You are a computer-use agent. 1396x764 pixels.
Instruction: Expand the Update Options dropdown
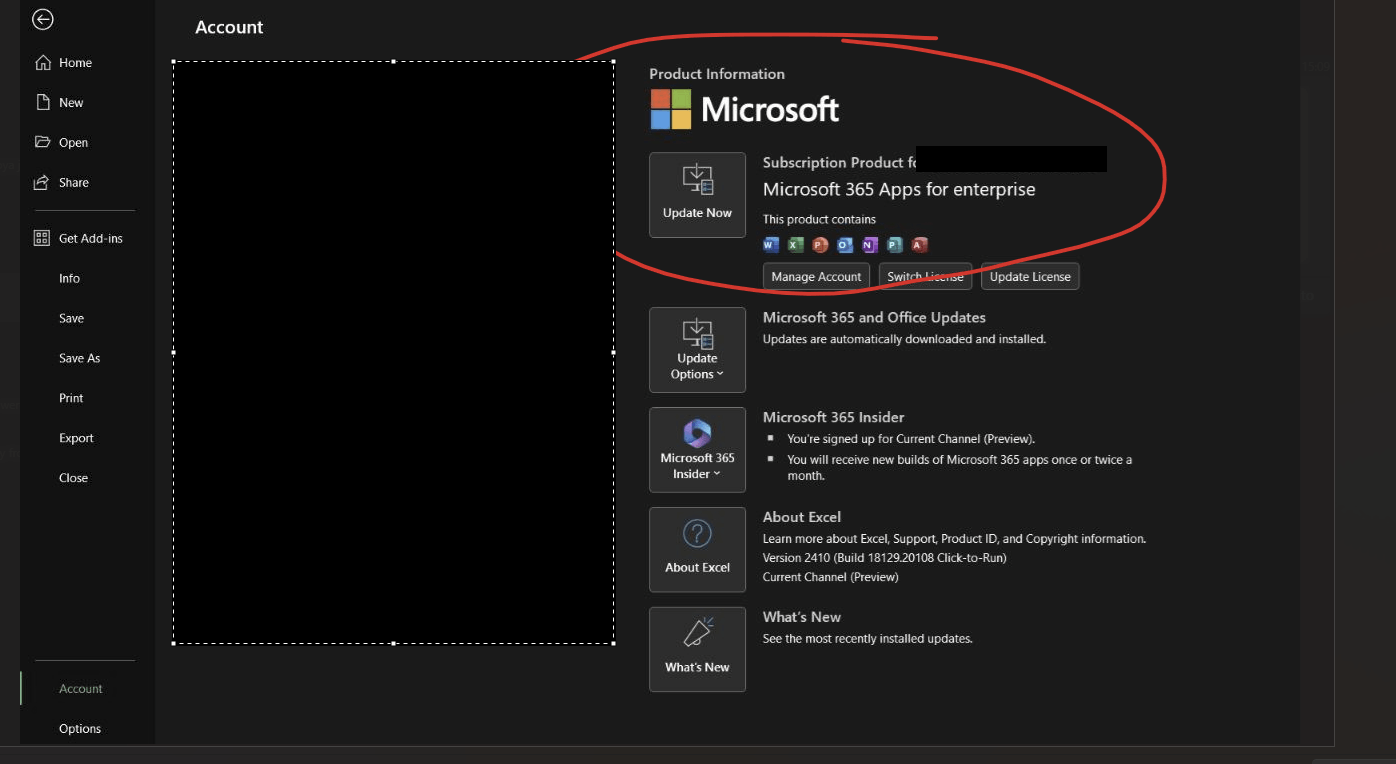pos(697,350)
